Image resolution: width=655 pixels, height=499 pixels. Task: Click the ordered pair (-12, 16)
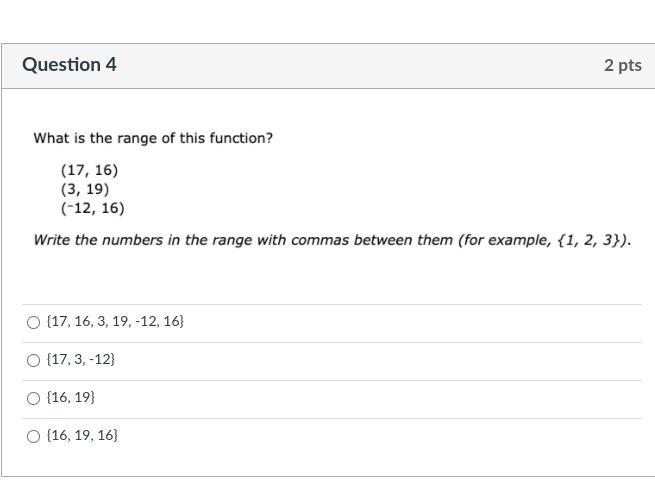92,208
